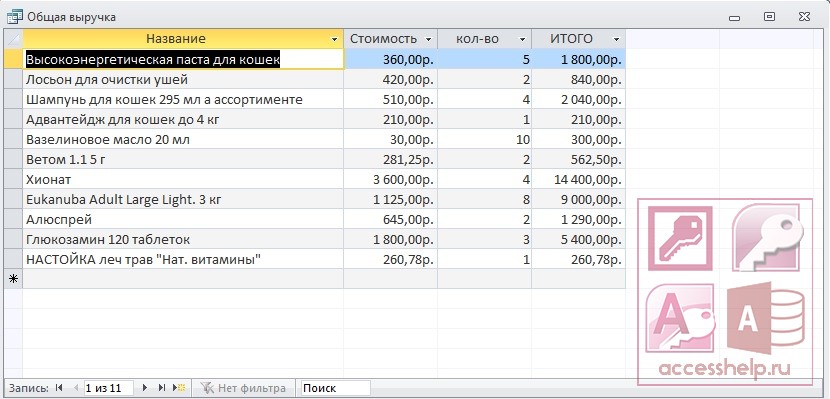
Task: Click the empty Название cell in new row
Action: pos(183,279)
